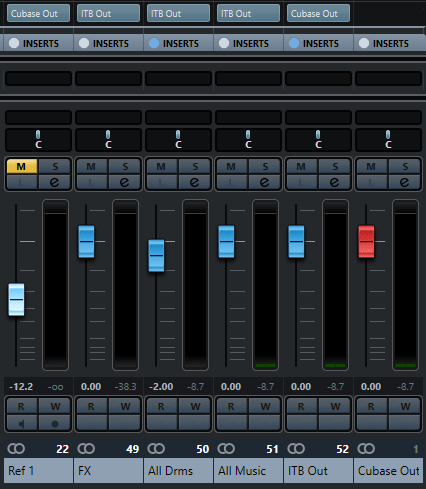The width and height of the screenshot is (426, 489).
Task: Click the stereo link icon on Ref 1
Action: [16, 449]
